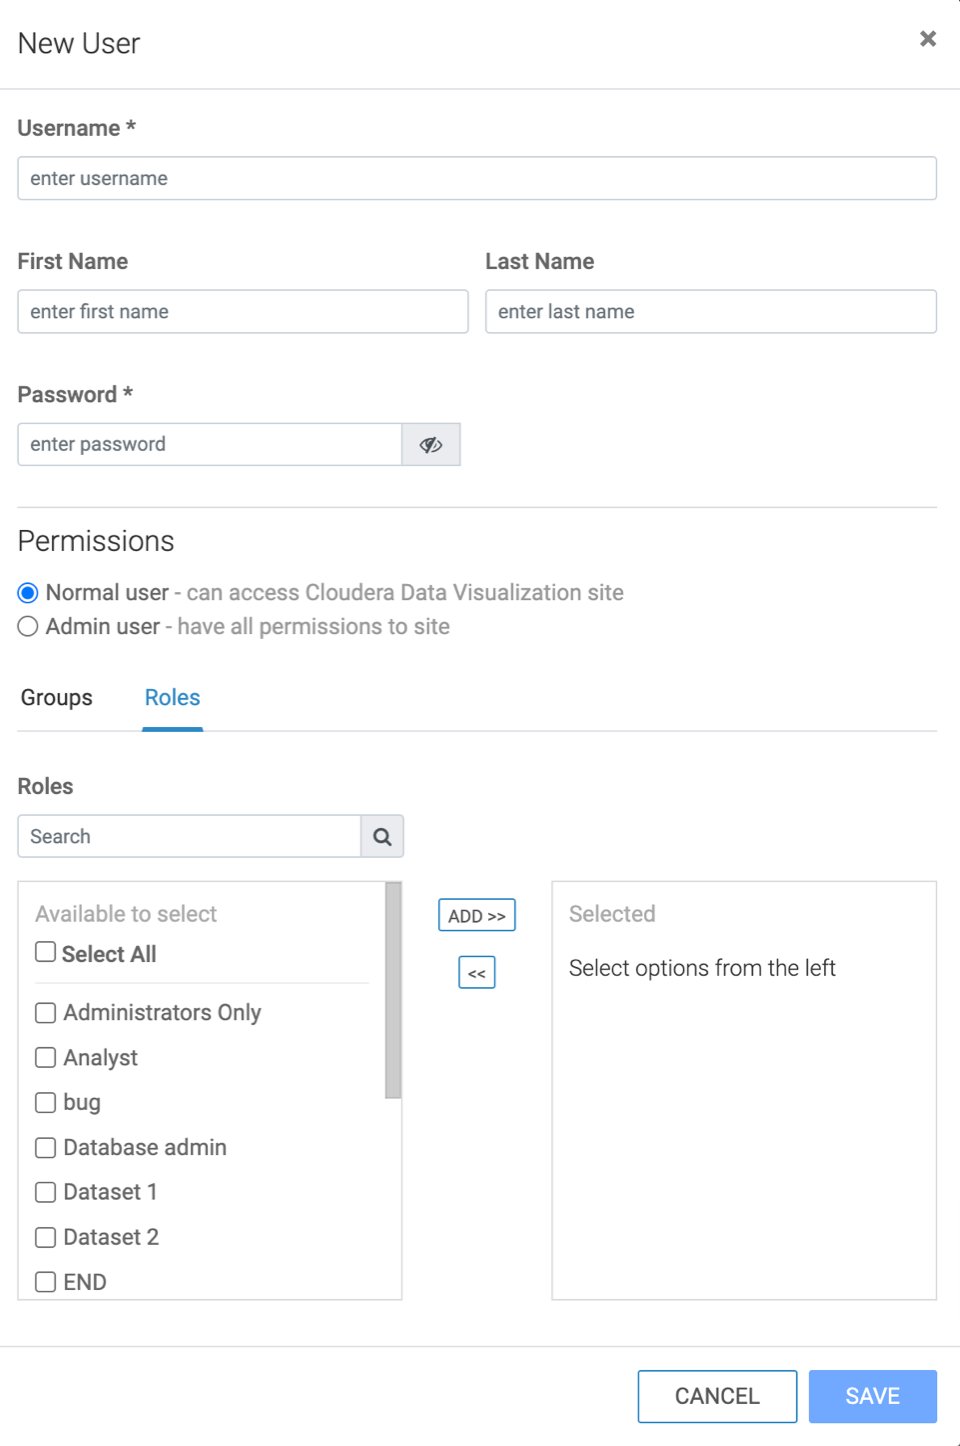Click into the roles Search box

(x=190, y=837)
